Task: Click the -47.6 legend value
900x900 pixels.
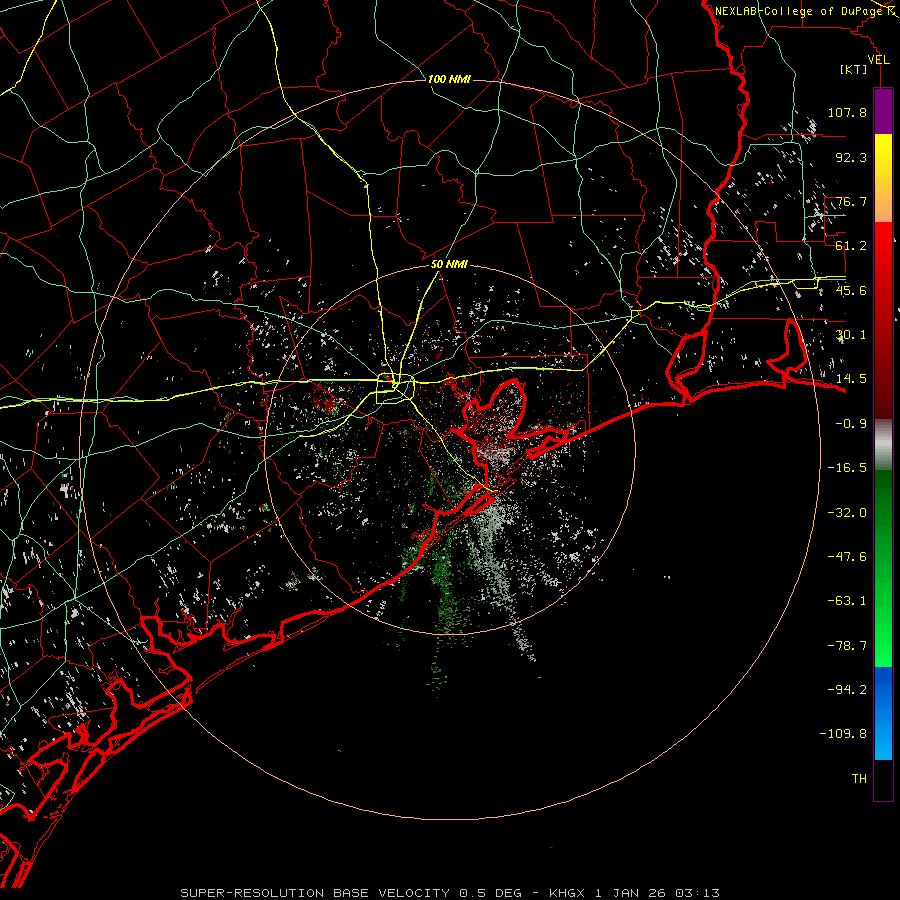Action: click(x=847, y=557)
